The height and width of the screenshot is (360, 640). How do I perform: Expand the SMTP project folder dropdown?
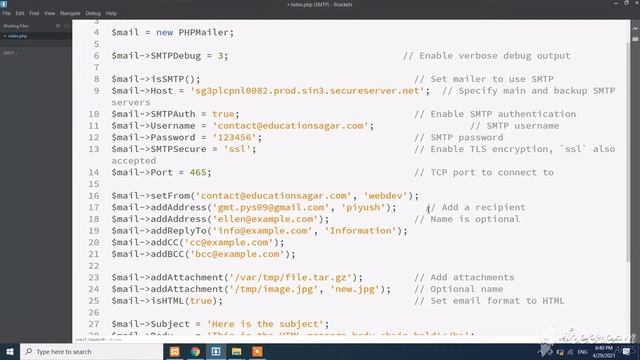(x=10, y=53)
